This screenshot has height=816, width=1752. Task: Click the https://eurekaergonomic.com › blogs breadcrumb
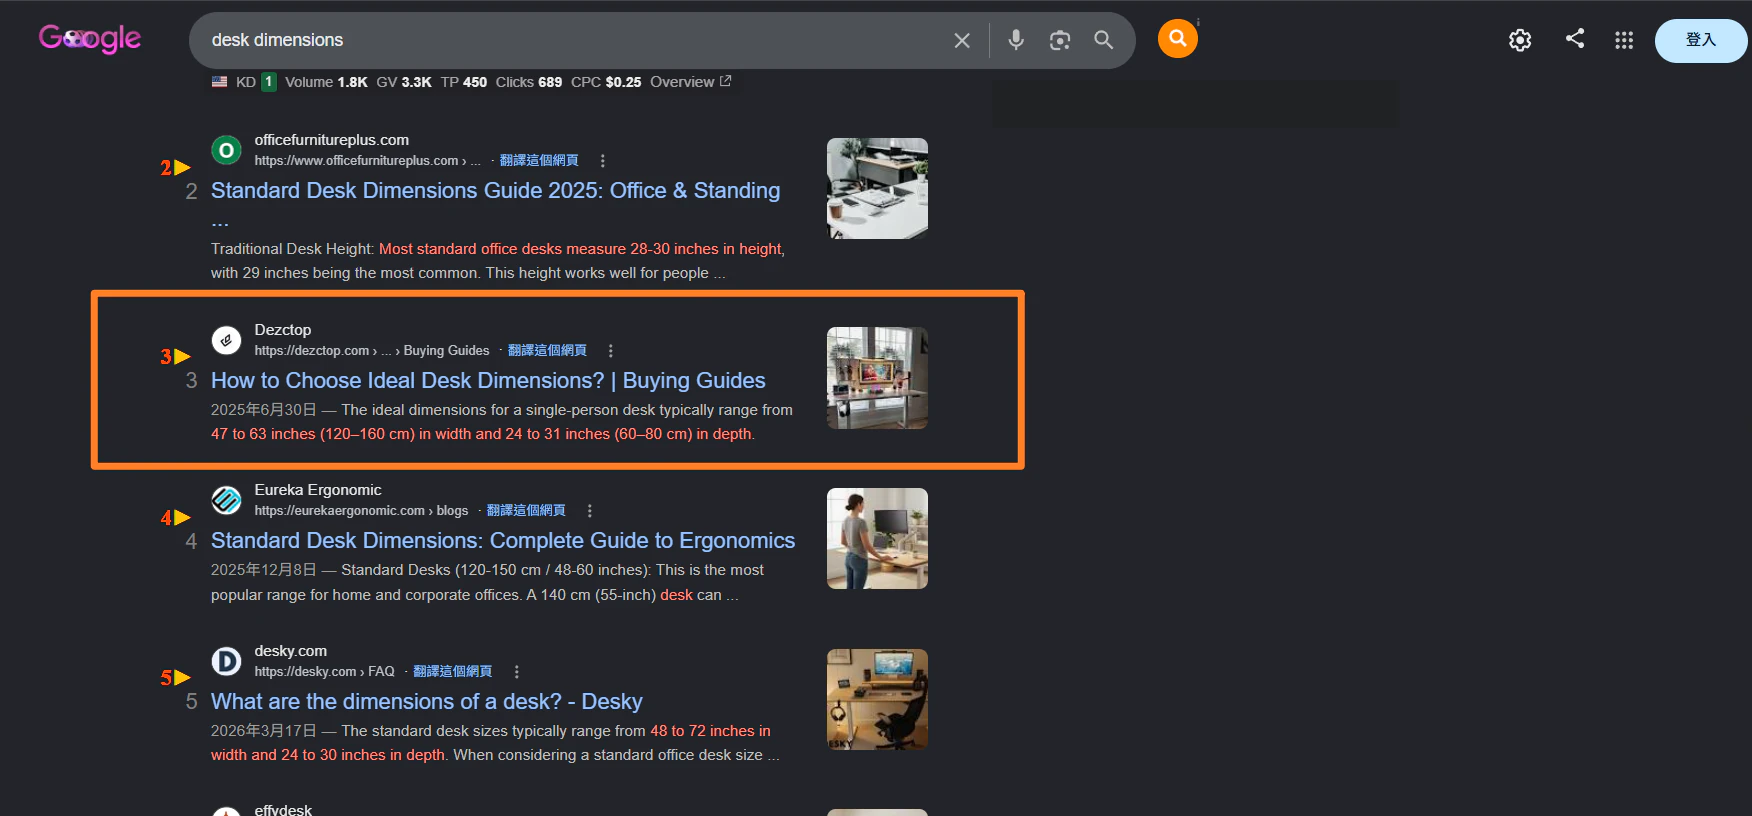(361, 510)
